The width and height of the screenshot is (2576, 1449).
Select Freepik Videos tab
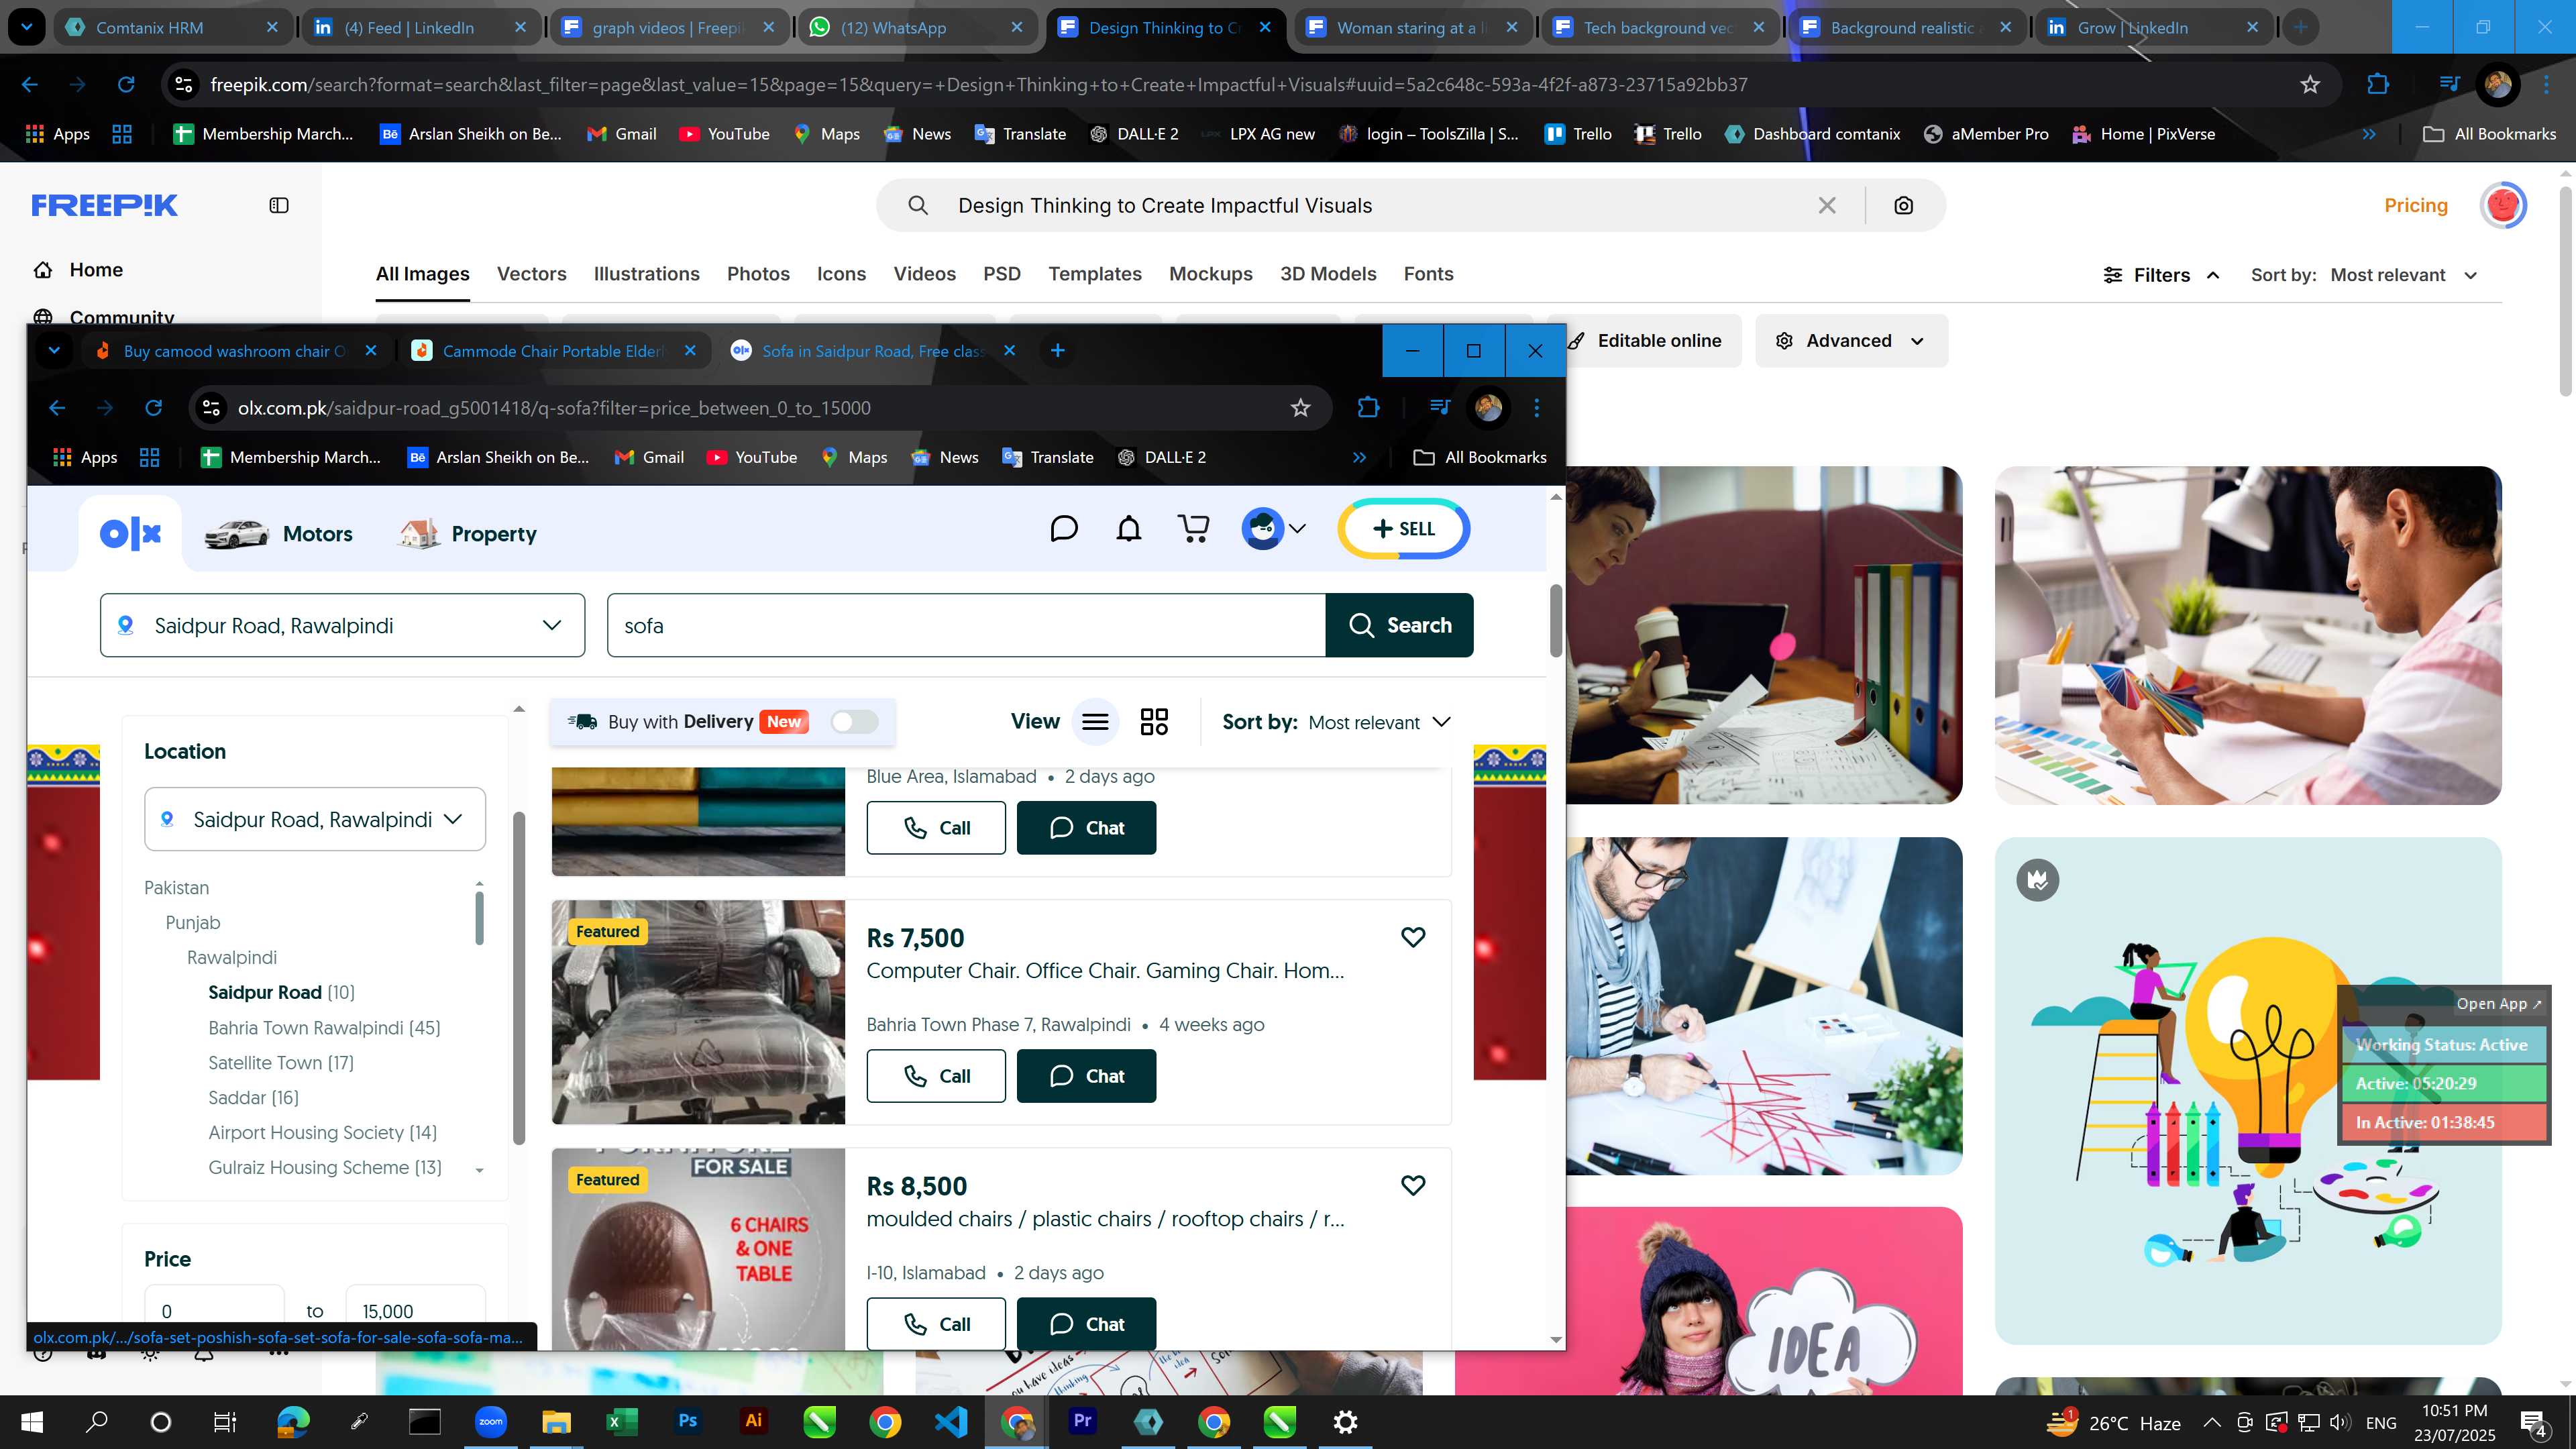(924, 274)
